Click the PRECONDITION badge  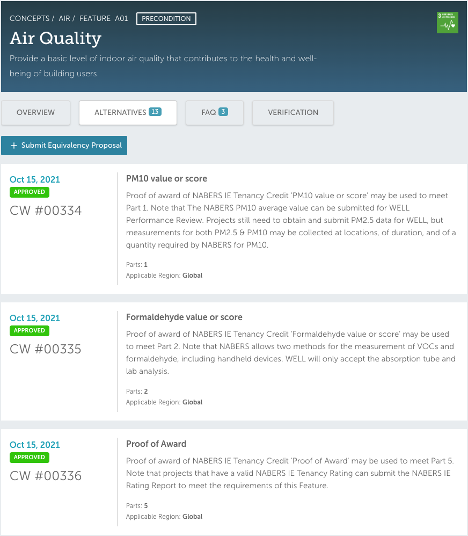pos(166,18)
